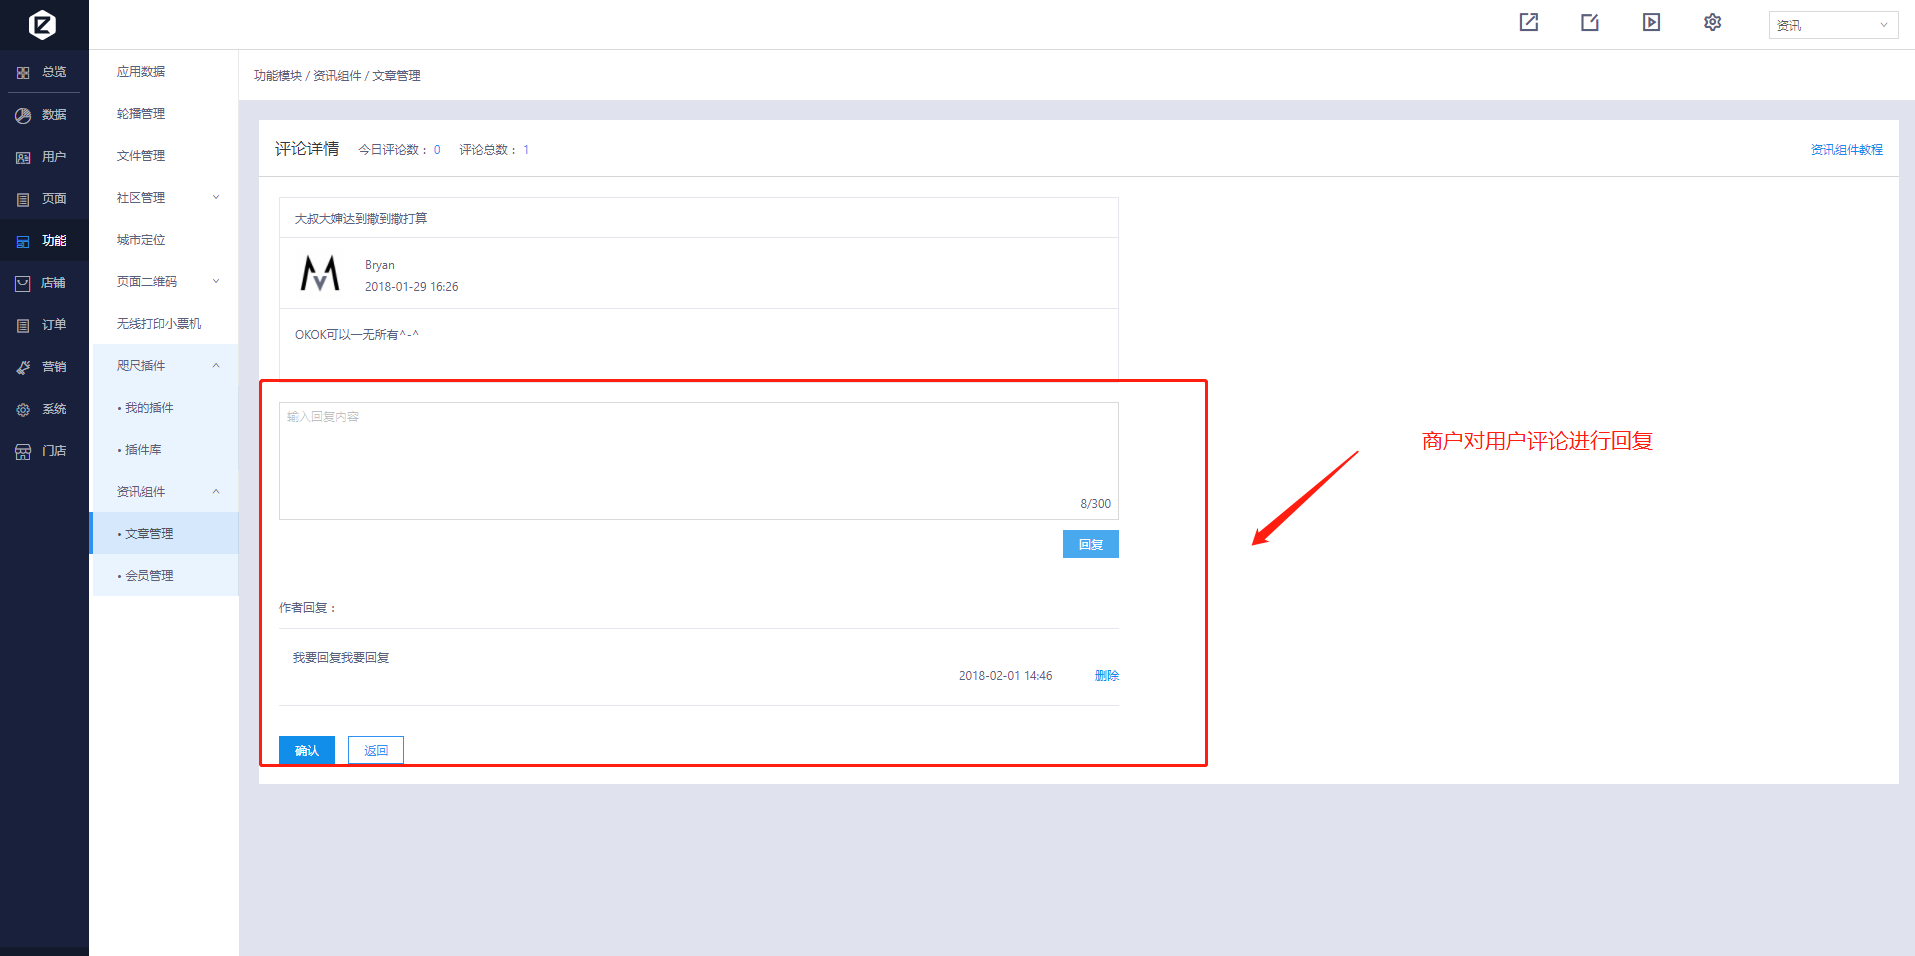Click the edit pencil icon in top bar
The image size is (1915, 956).
1589,23
